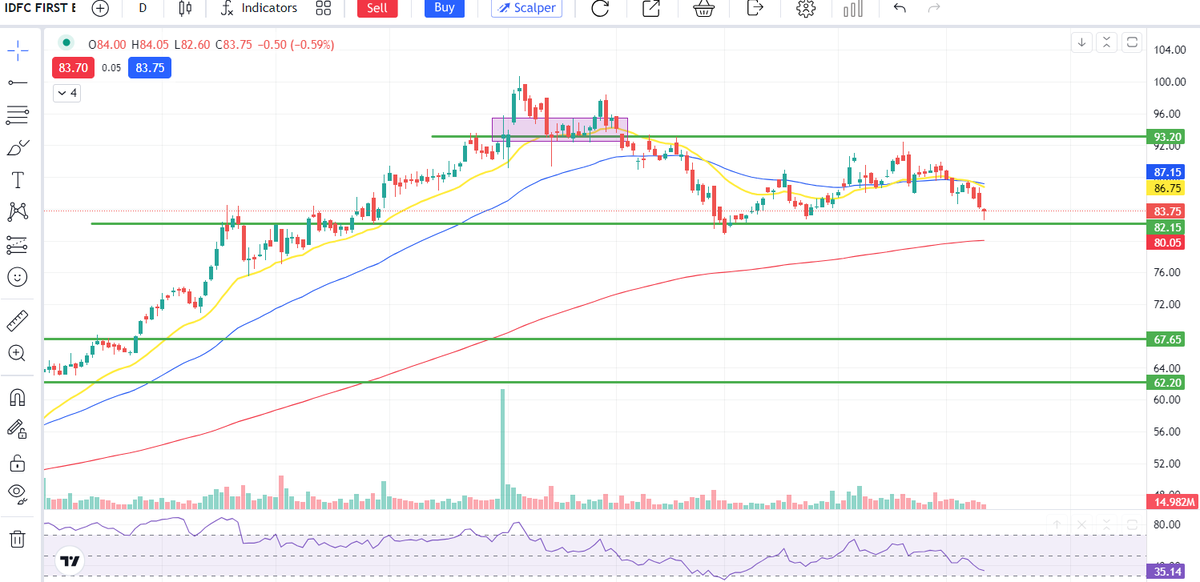Click the green 82.15 support level label
Screen dimensions: 1200x582
coord(1168,227)
